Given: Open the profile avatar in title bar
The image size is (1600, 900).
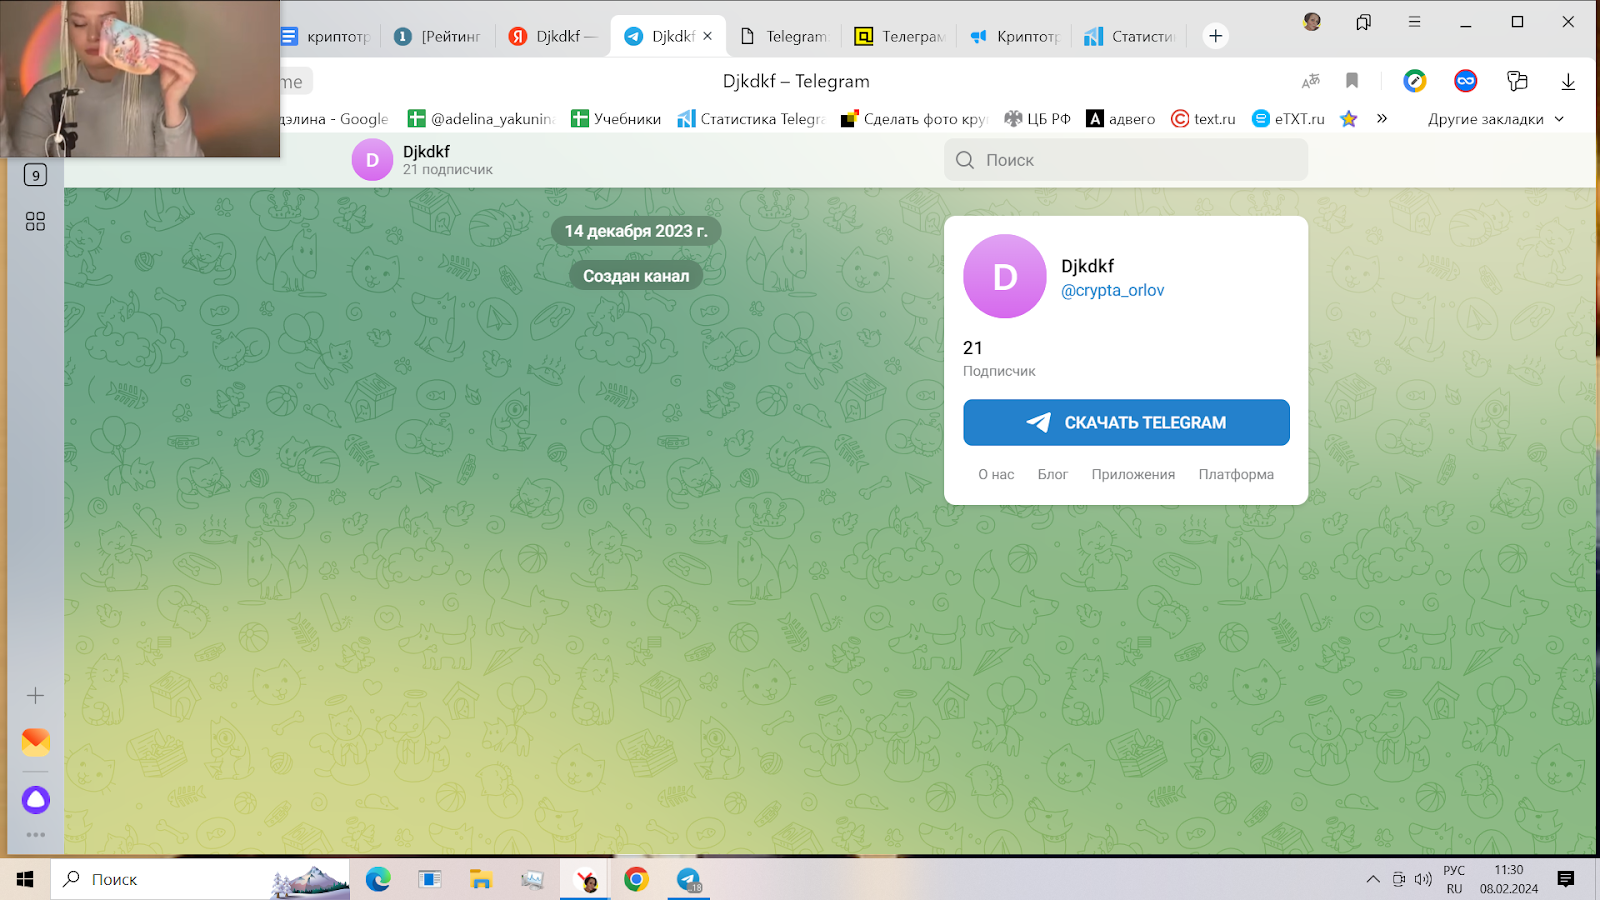Looking at the screenshot, I should click(1312, 22).
